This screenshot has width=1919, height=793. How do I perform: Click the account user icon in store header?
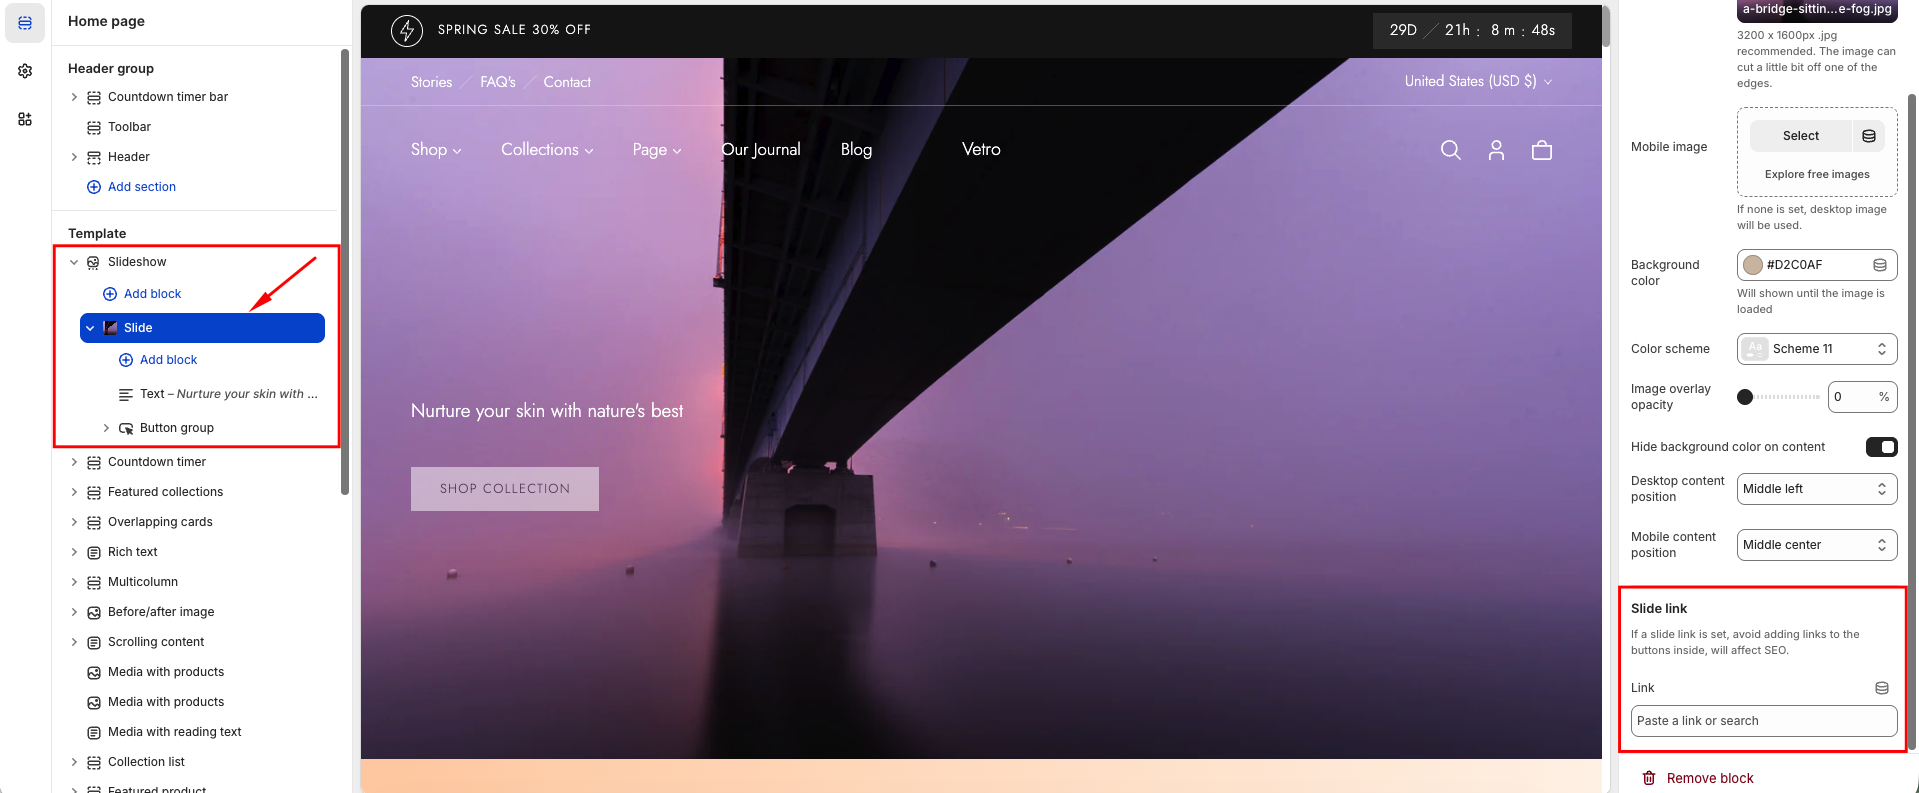point(1496,150)
